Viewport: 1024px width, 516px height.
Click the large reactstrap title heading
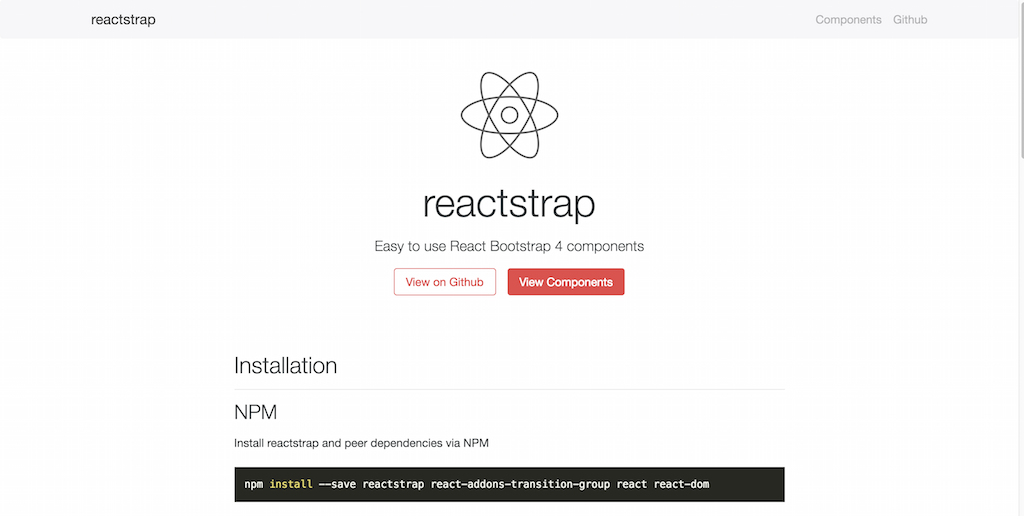(509, 203)
